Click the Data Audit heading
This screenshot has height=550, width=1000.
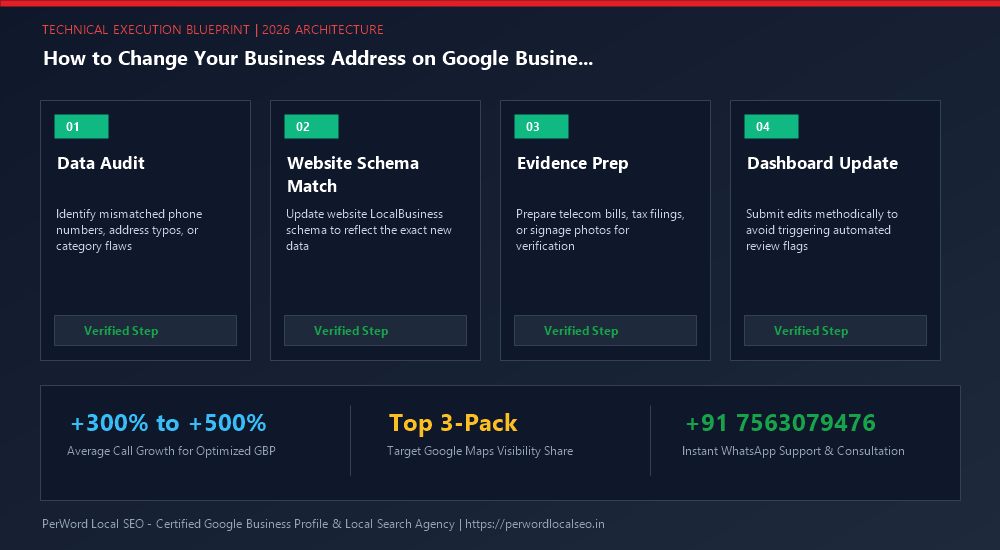coord(101,163)
